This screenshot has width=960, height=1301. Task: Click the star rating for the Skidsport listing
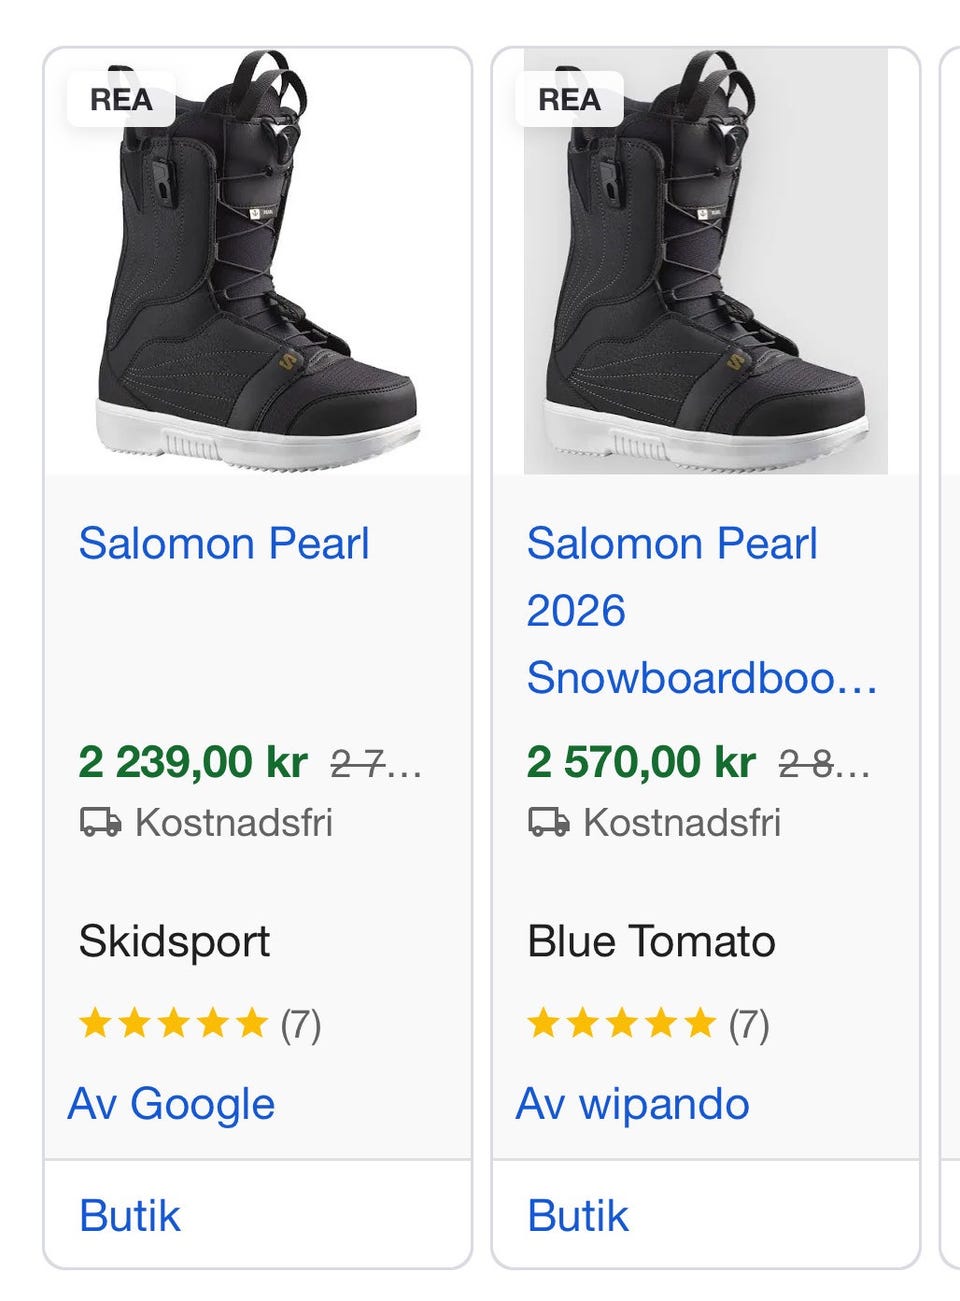pyautogui.click(x=173, y=1024)
